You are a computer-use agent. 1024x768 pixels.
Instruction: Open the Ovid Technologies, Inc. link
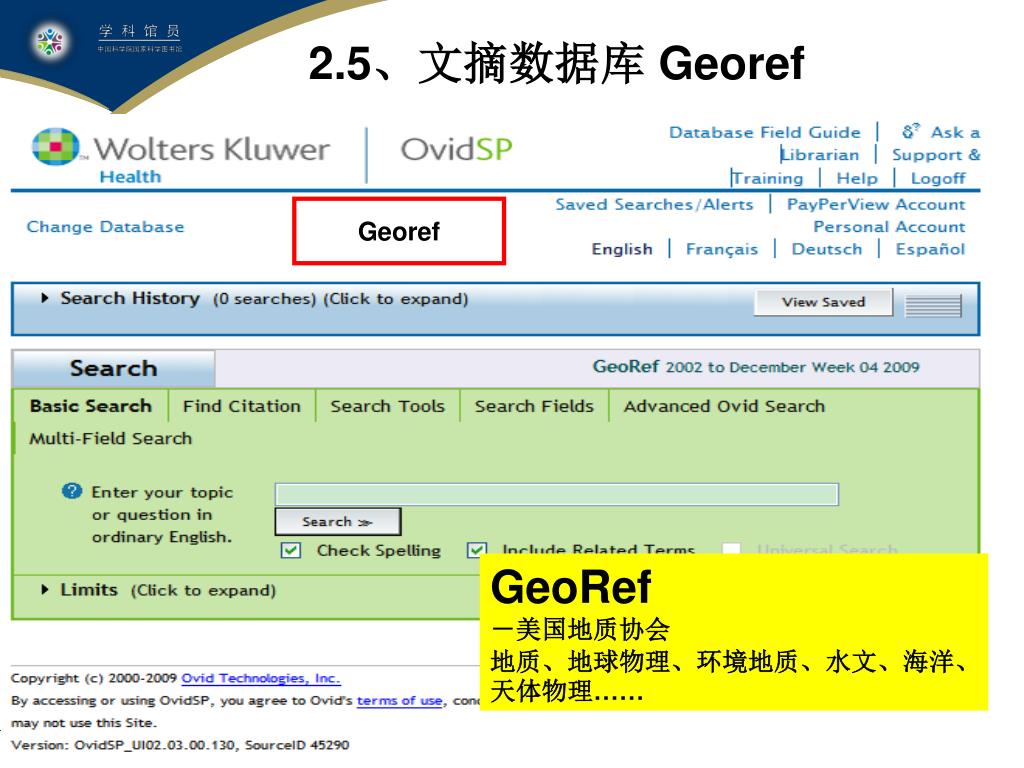pos(261,678)
